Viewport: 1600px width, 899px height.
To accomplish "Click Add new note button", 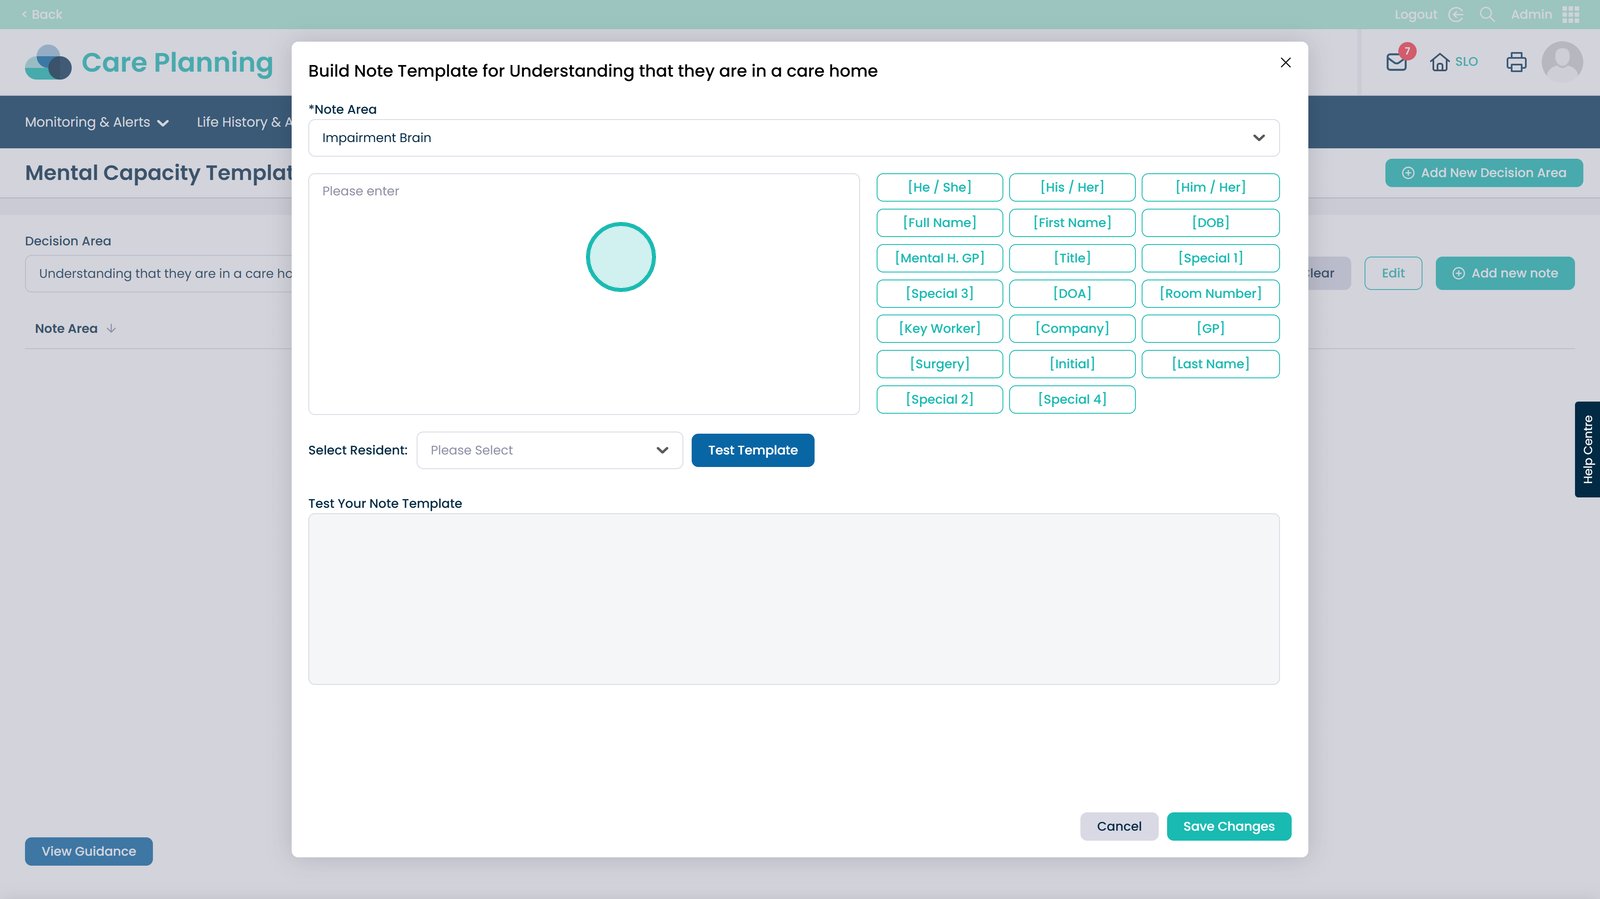I will (1505, 273).
